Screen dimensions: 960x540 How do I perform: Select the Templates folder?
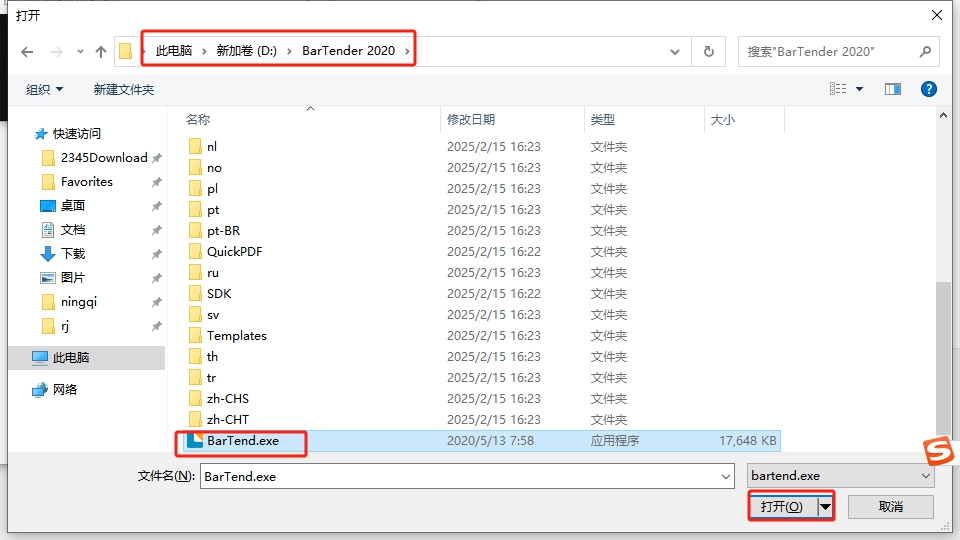point(236,336)
